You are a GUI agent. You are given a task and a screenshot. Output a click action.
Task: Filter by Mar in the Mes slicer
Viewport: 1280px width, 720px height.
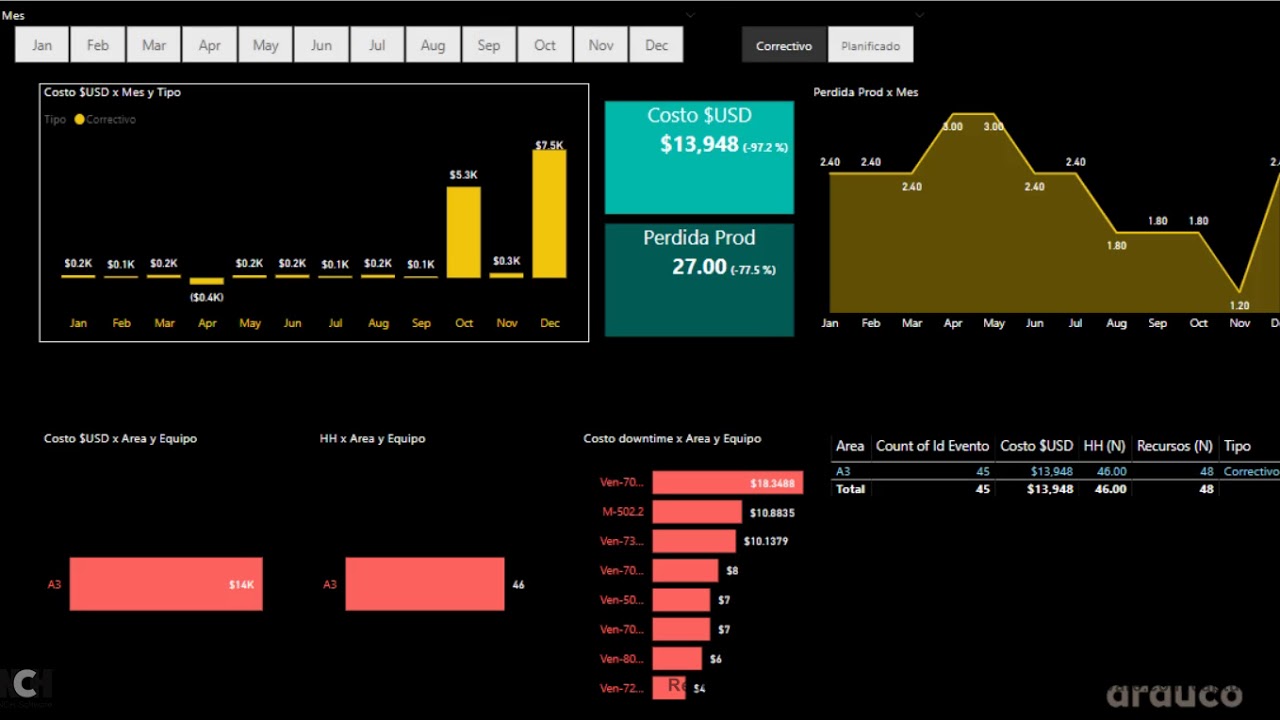[x=154, y=45]
